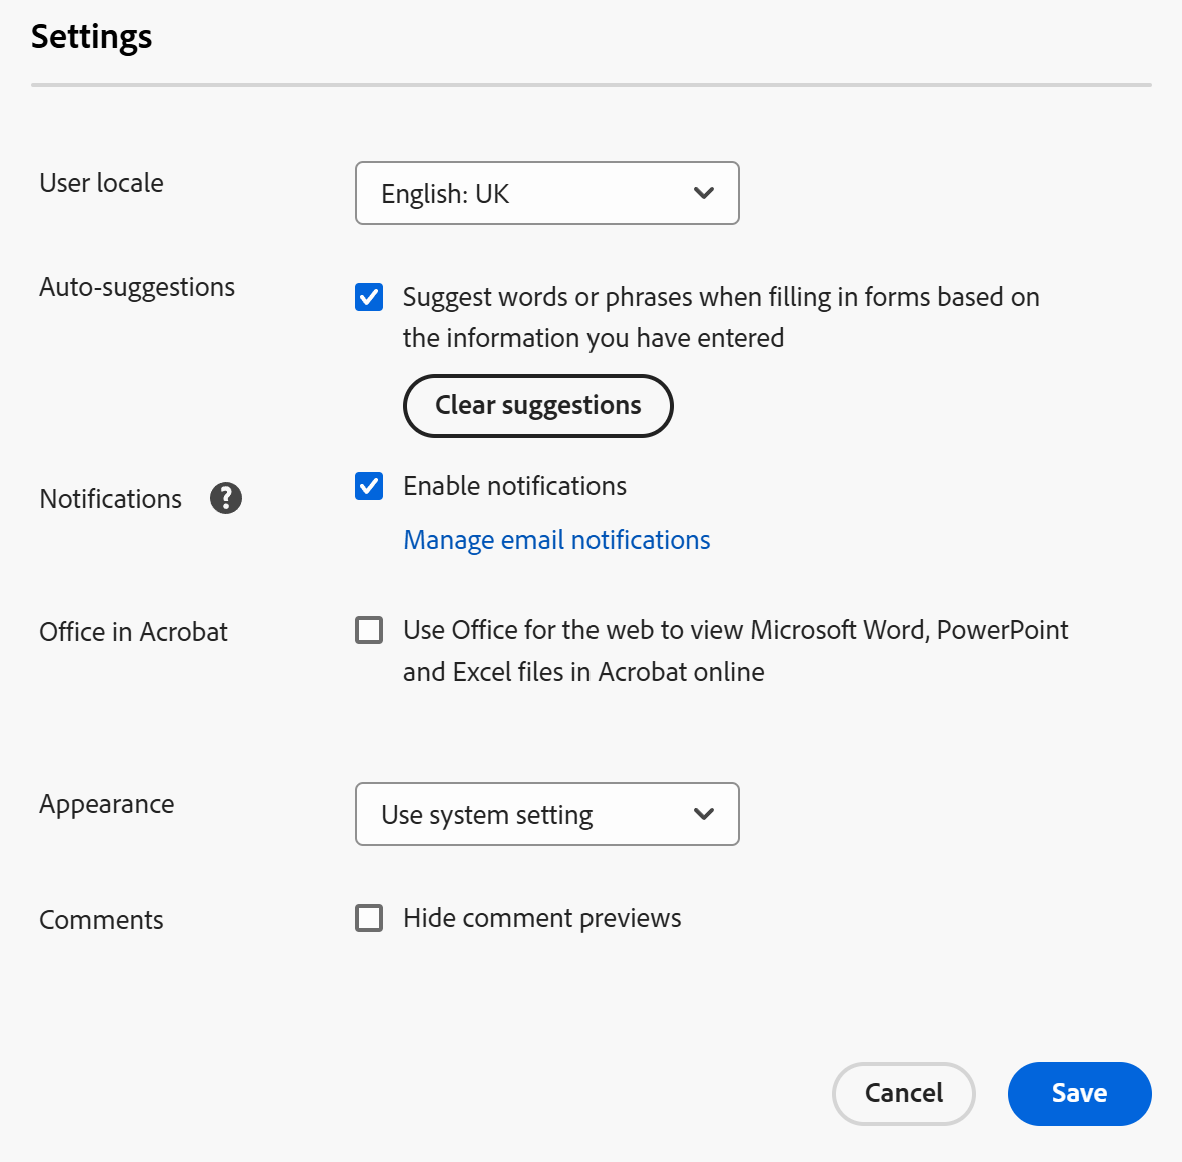This screenshot has height=1162, width=1182.
Task: Click the Settings heading title
Action: pos(92,37)
